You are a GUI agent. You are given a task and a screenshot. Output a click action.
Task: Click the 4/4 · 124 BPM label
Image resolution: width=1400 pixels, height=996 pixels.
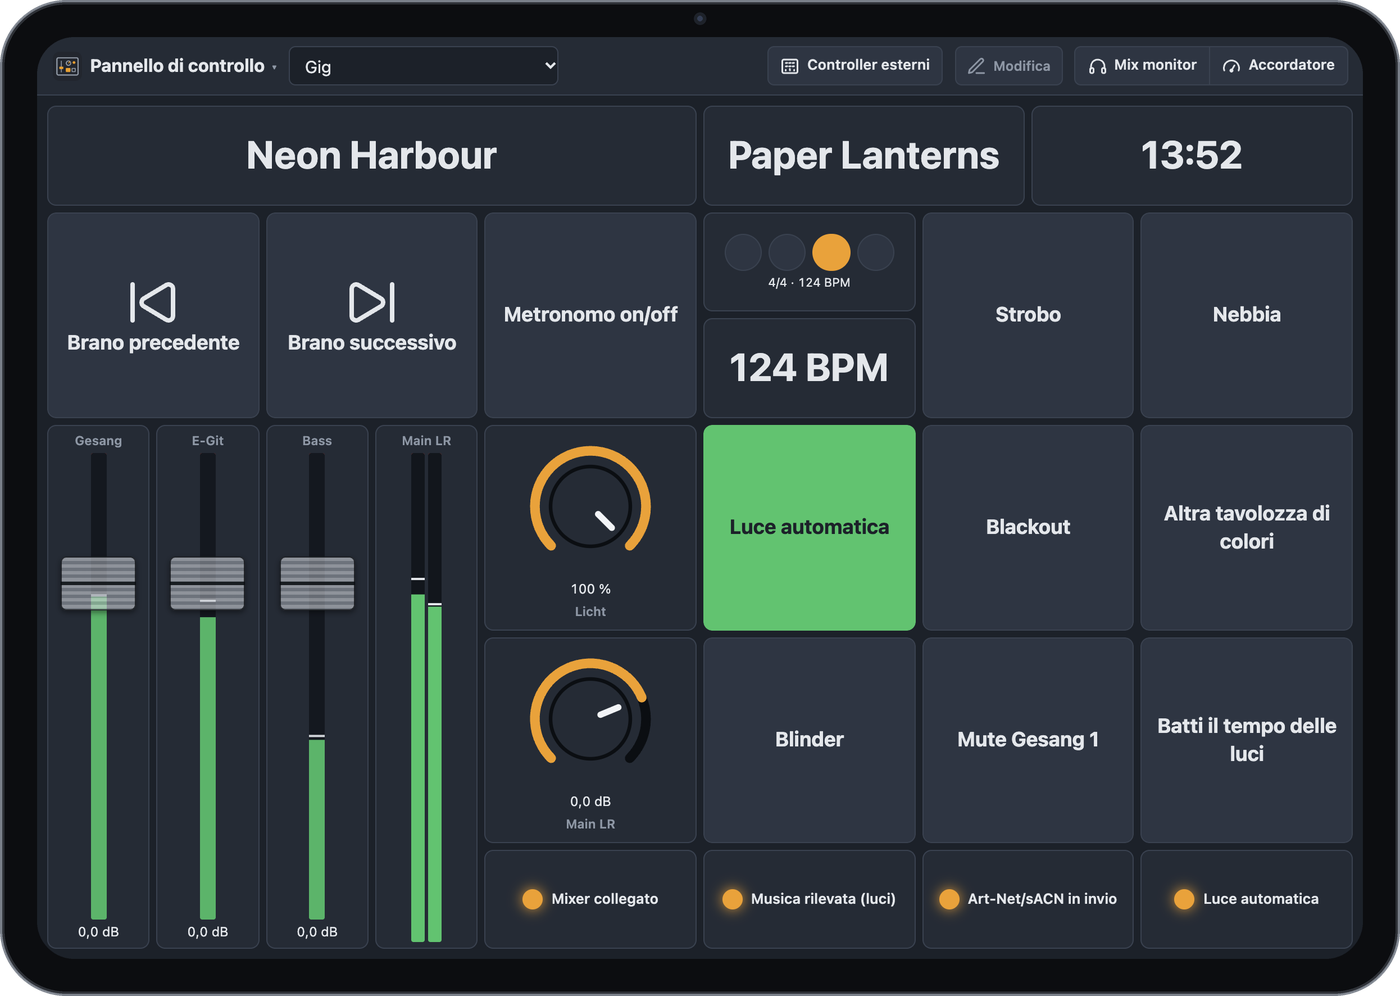[809, 283]
